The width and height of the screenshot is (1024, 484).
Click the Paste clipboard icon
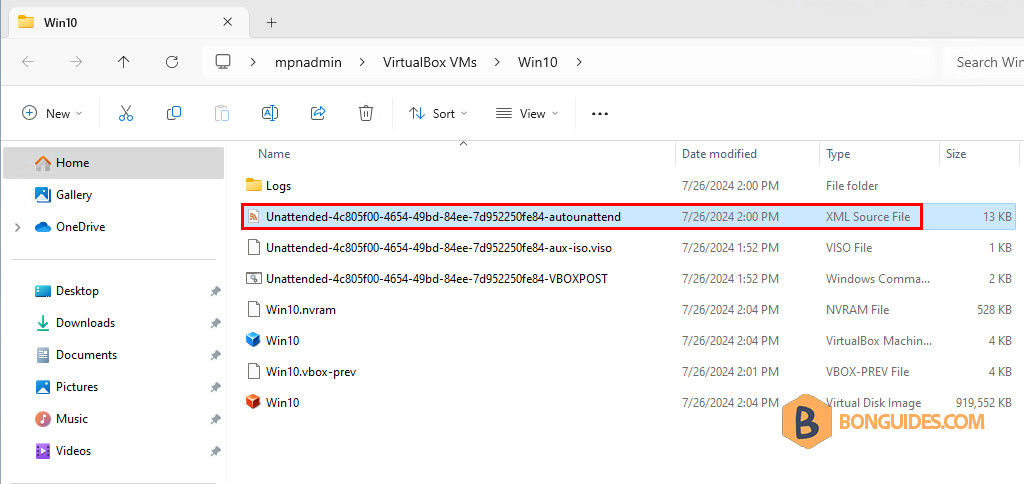(x=222, y=113)
